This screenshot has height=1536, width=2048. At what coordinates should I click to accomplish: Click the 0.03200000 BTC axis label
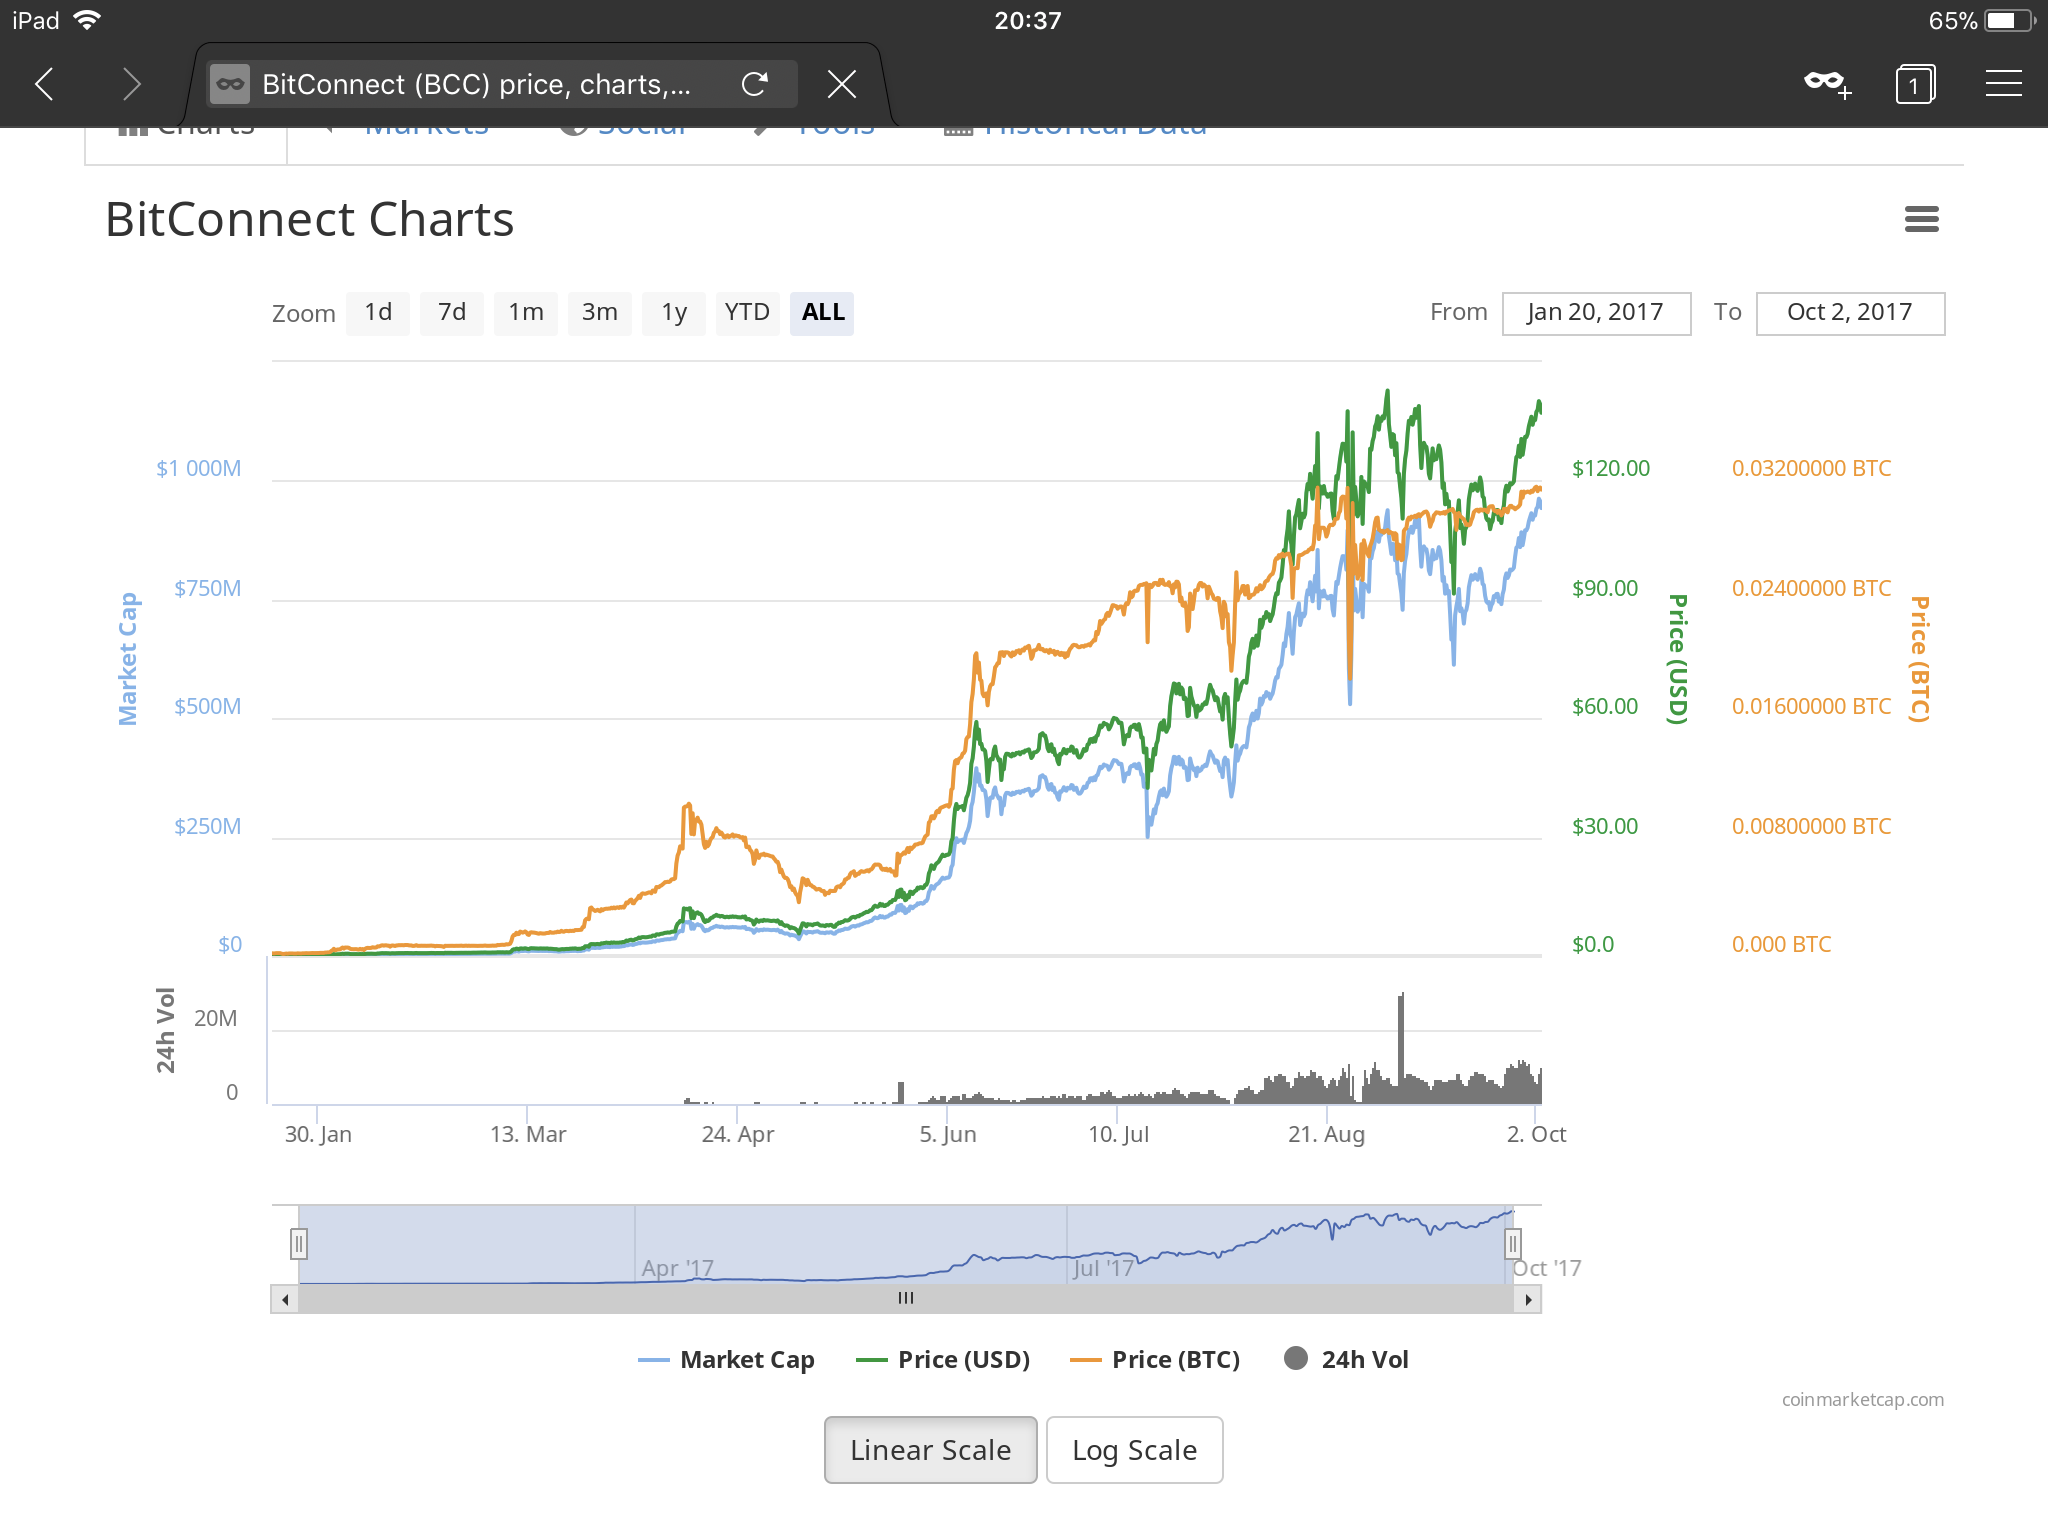tap(1811, 469)
